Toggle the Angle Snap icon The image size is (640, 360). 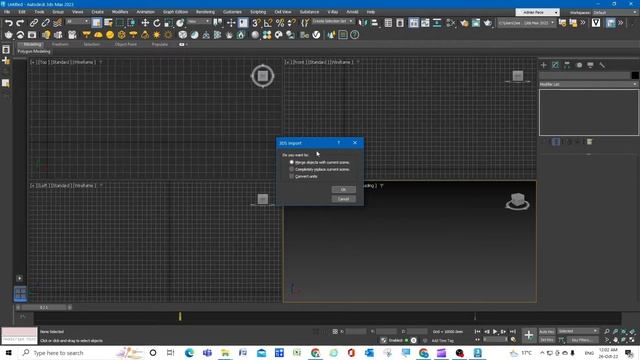(268, 23)
